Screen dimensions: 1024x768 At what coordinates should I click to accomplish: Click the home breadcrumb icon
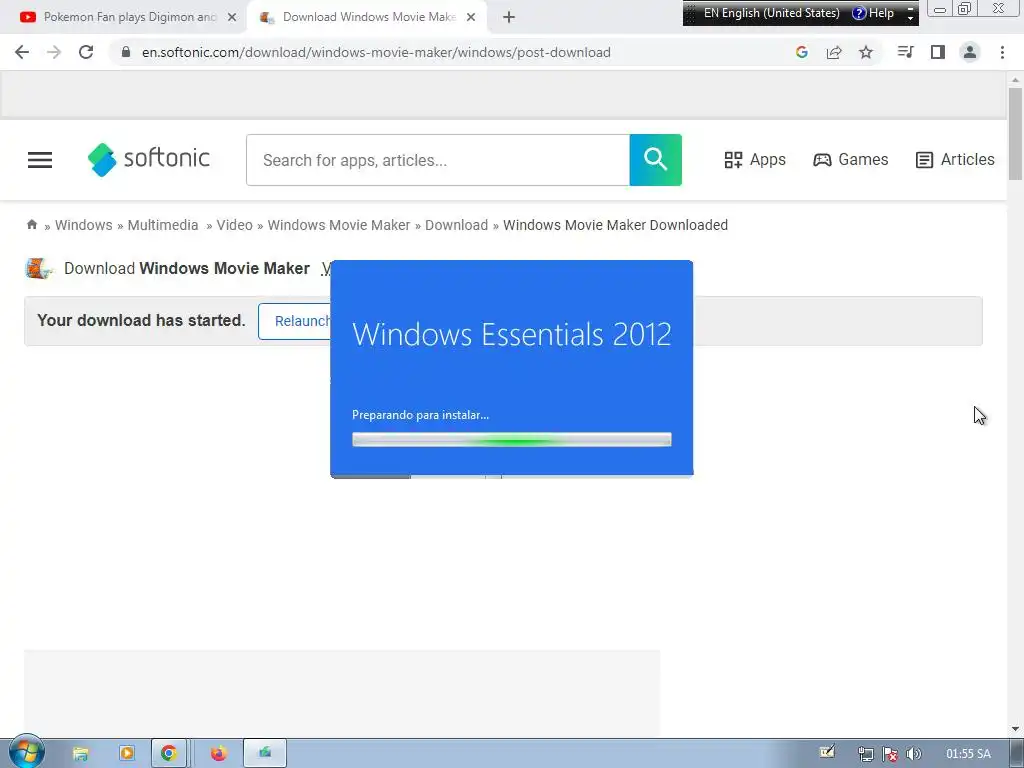pos(32,225)
